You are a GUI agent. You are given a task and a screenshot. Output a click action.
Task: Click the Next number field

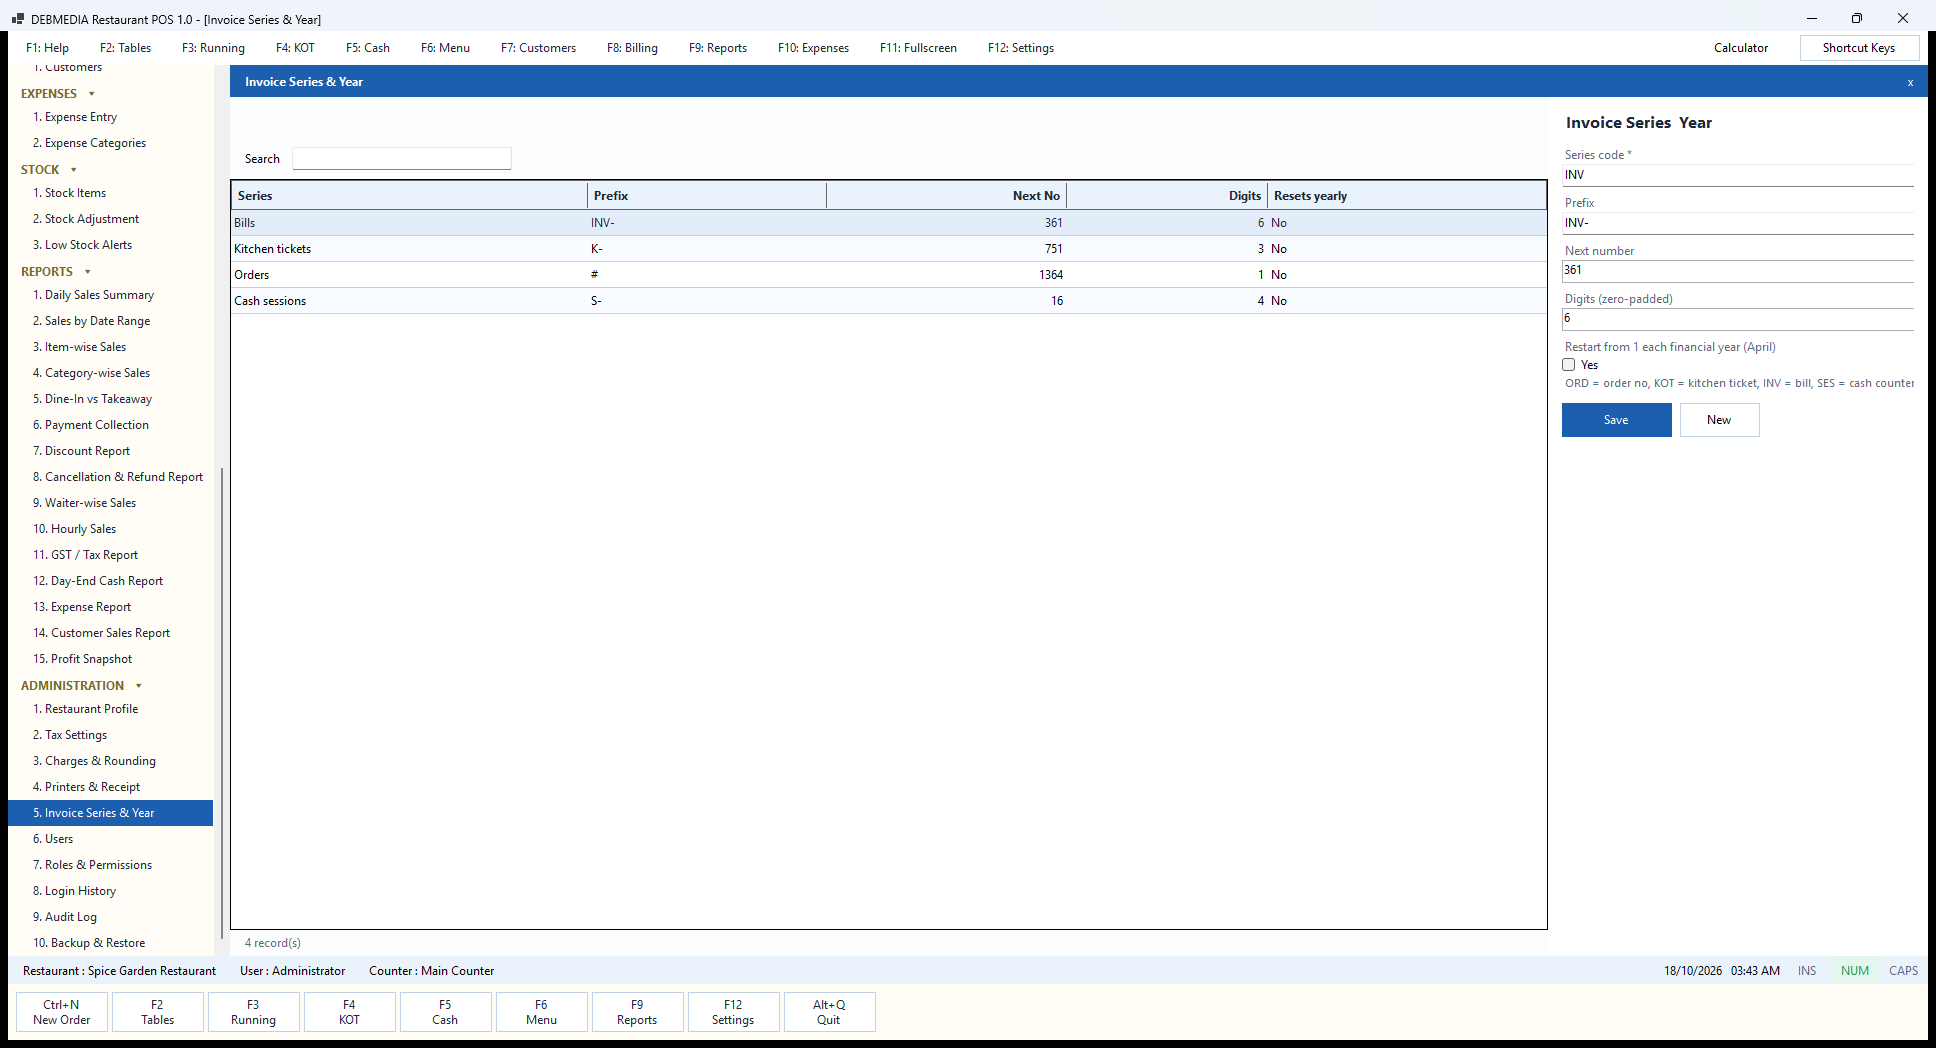(x=1738, y=270)
